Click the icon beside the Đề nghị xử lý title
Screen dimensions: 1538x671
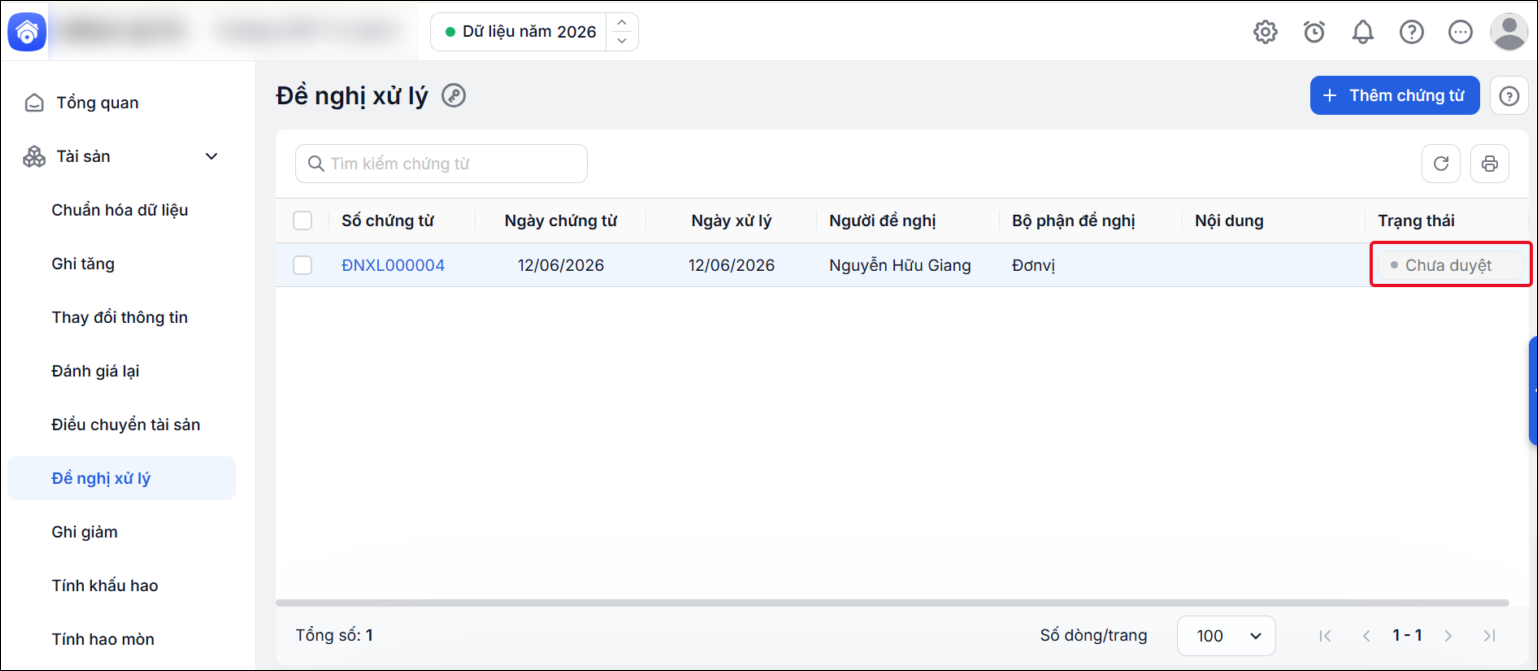(454, 96)
